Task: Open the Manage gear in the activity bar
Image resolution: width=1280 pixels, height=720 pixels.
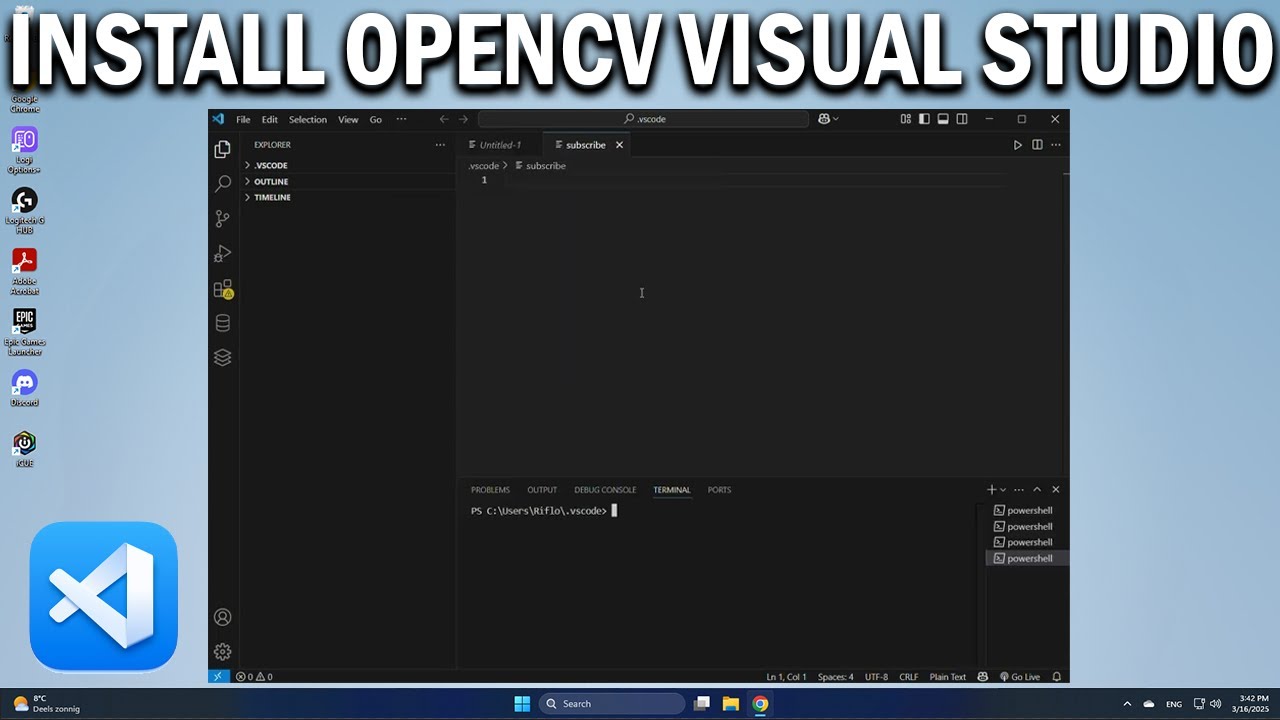Action: click(x=222, y=652)
